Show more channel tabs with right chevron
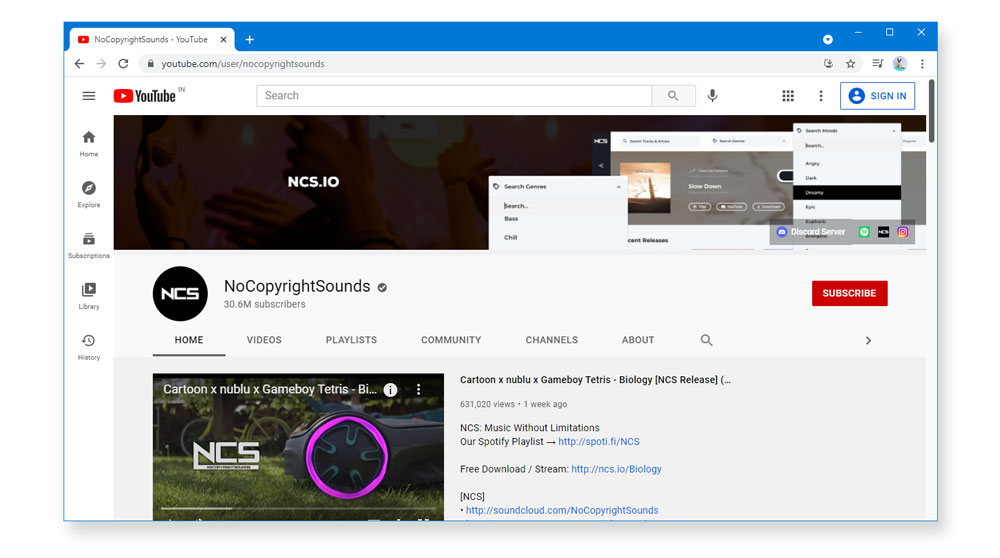This screenshot has width=1000, height=558. 868,341
